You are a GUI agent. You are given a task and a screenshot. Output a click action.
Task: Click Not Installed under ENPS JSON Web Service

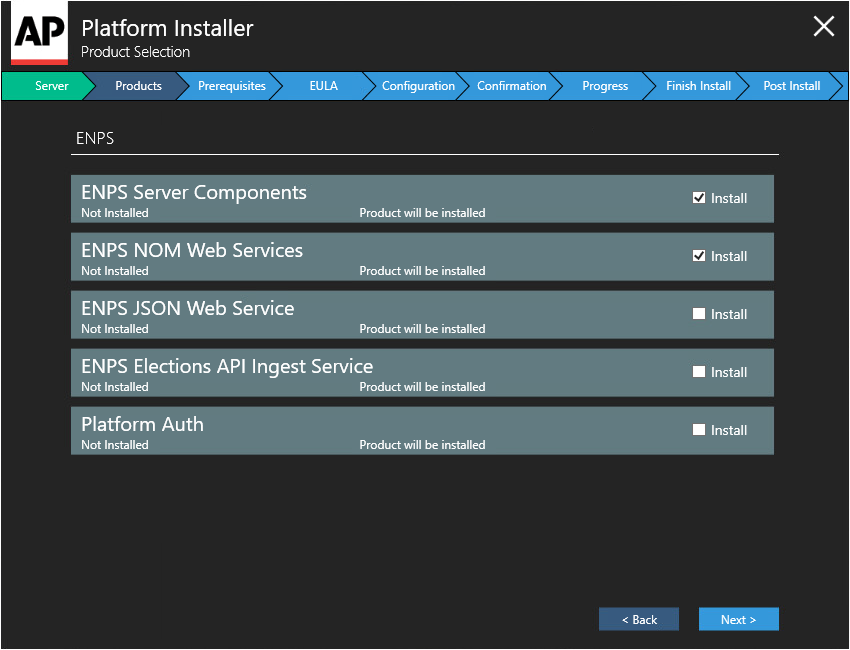115,329
